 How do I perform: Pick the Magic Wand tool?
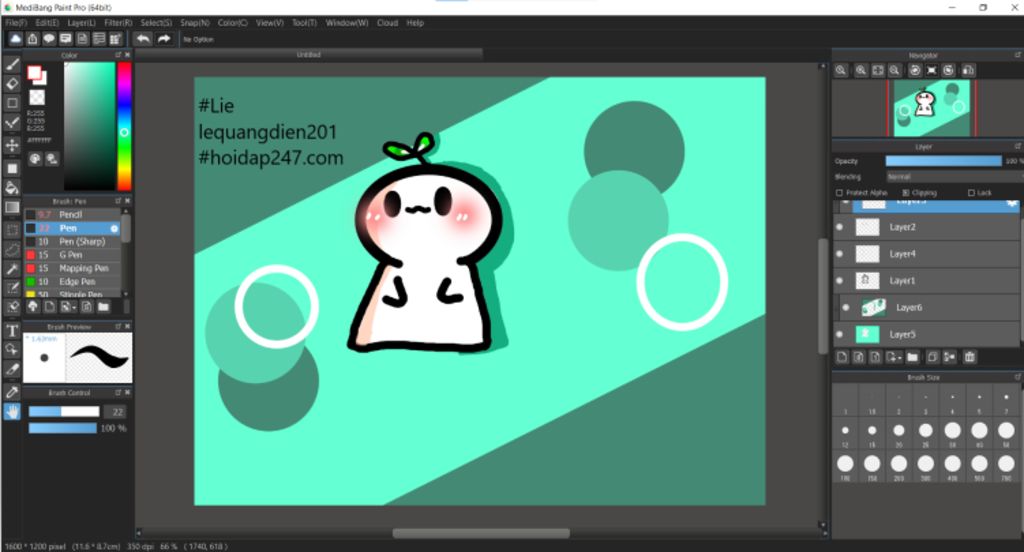(12, 269)
